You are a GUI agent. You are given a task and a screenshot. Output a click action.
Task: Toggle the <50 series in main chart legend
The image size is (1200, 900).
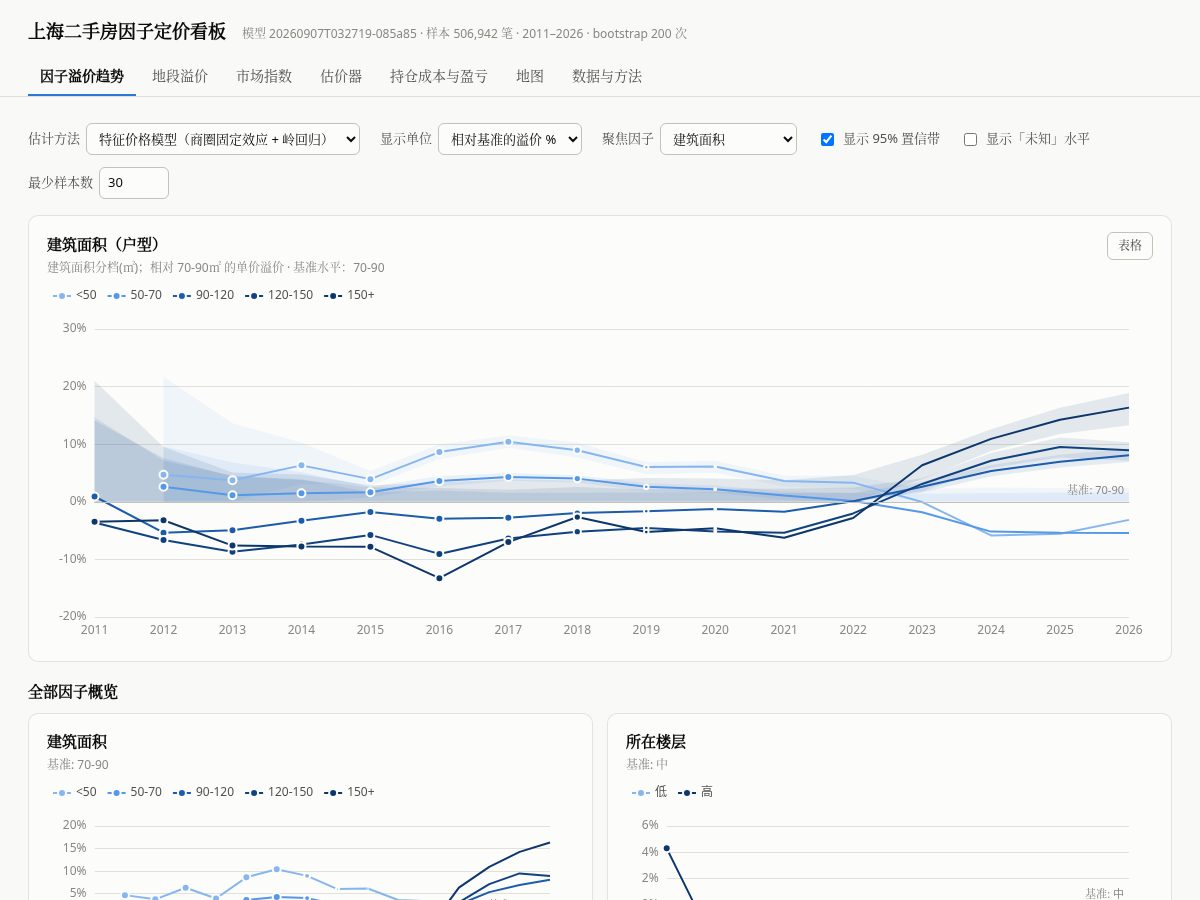click(75, 295)
